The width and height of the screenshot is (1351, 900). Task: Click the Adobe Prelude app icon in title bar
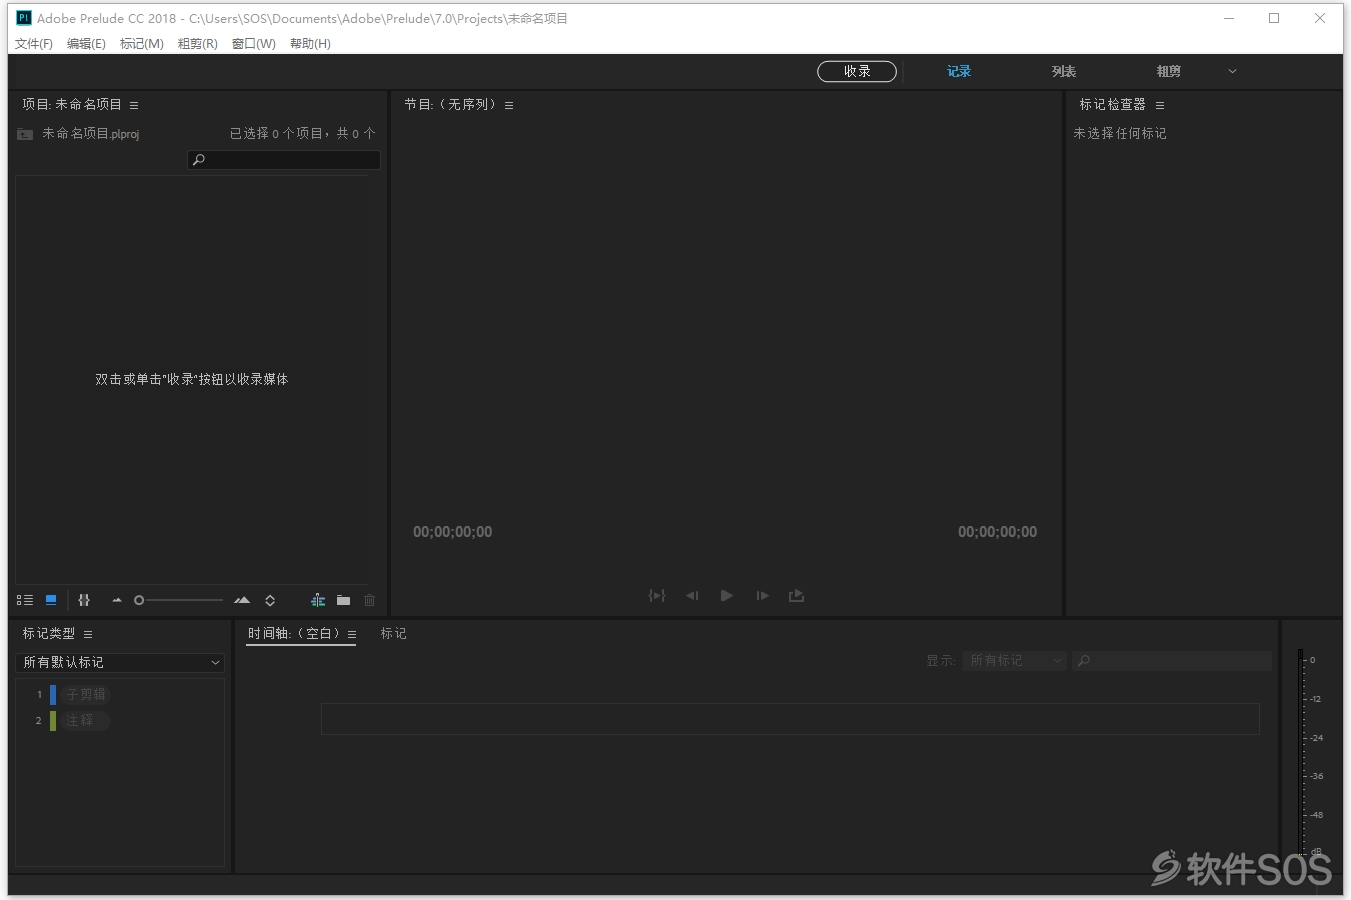24,18
